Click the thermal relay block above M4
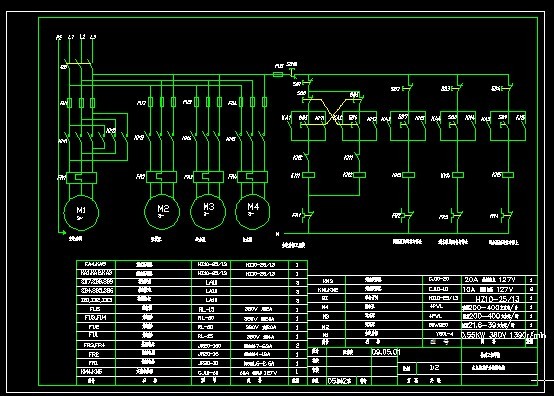Viewport: 554px width, 396px height. click(x=253, y=177)
